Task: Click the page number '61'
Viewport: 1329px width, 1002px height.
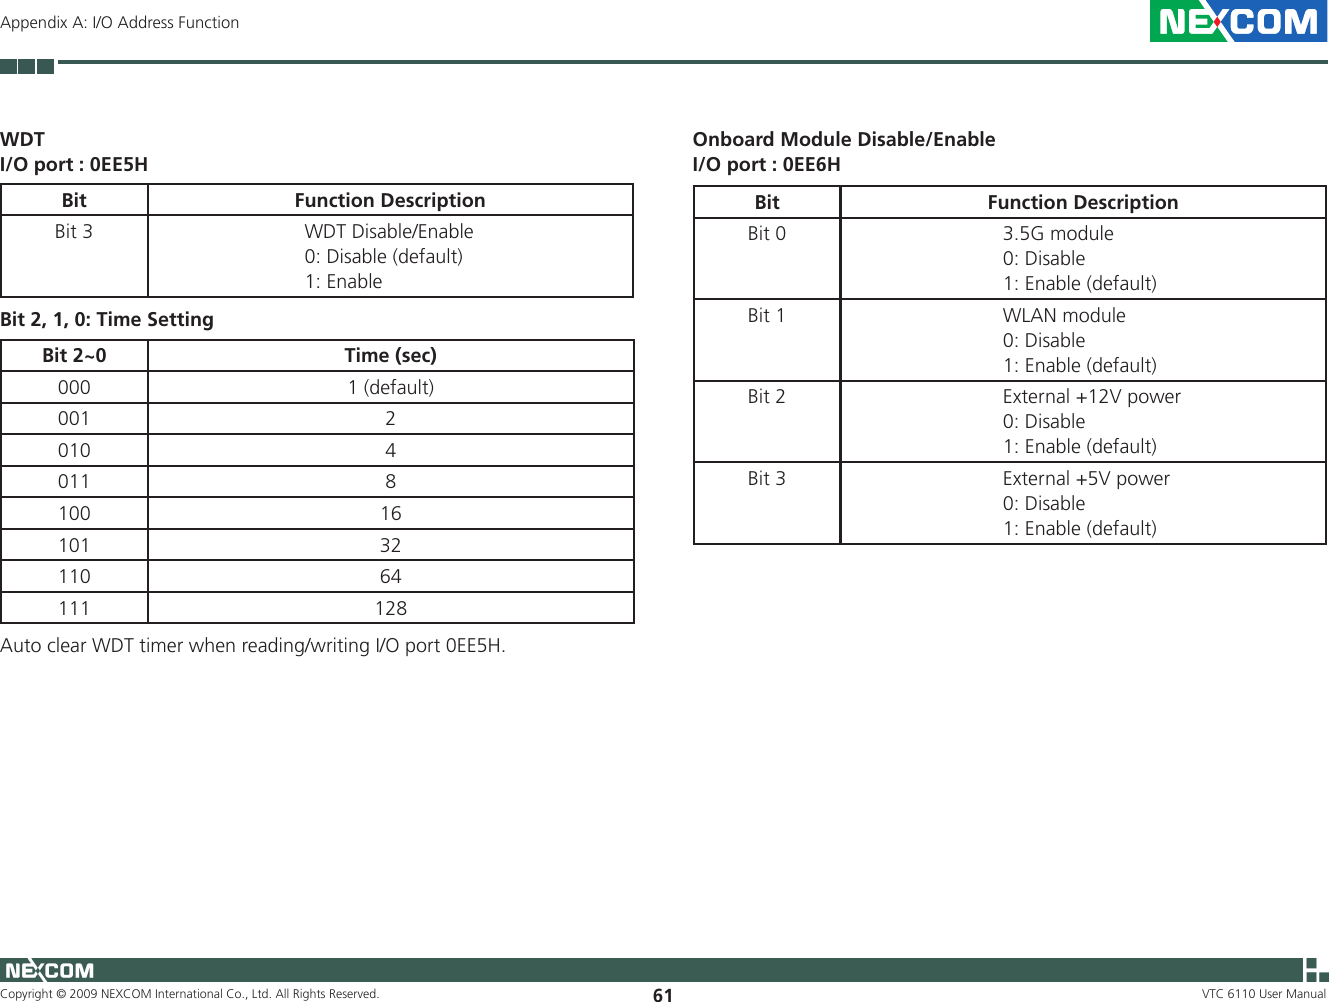Action: click(663, 995)
